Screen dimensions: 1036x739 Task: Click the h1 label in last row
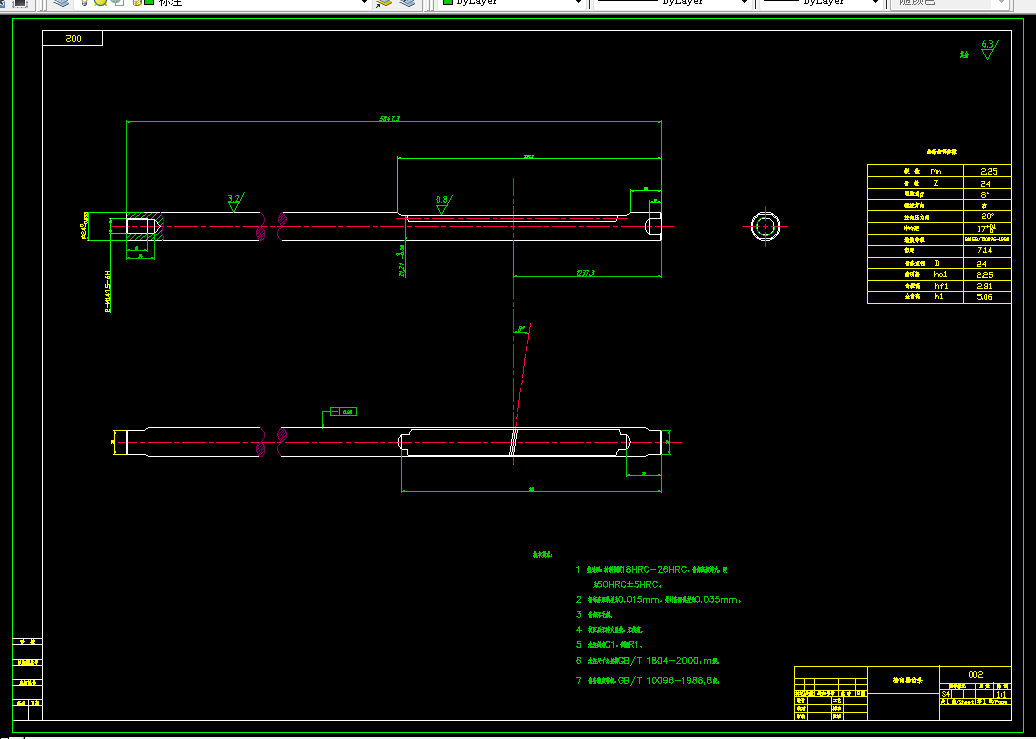[939, 297]
